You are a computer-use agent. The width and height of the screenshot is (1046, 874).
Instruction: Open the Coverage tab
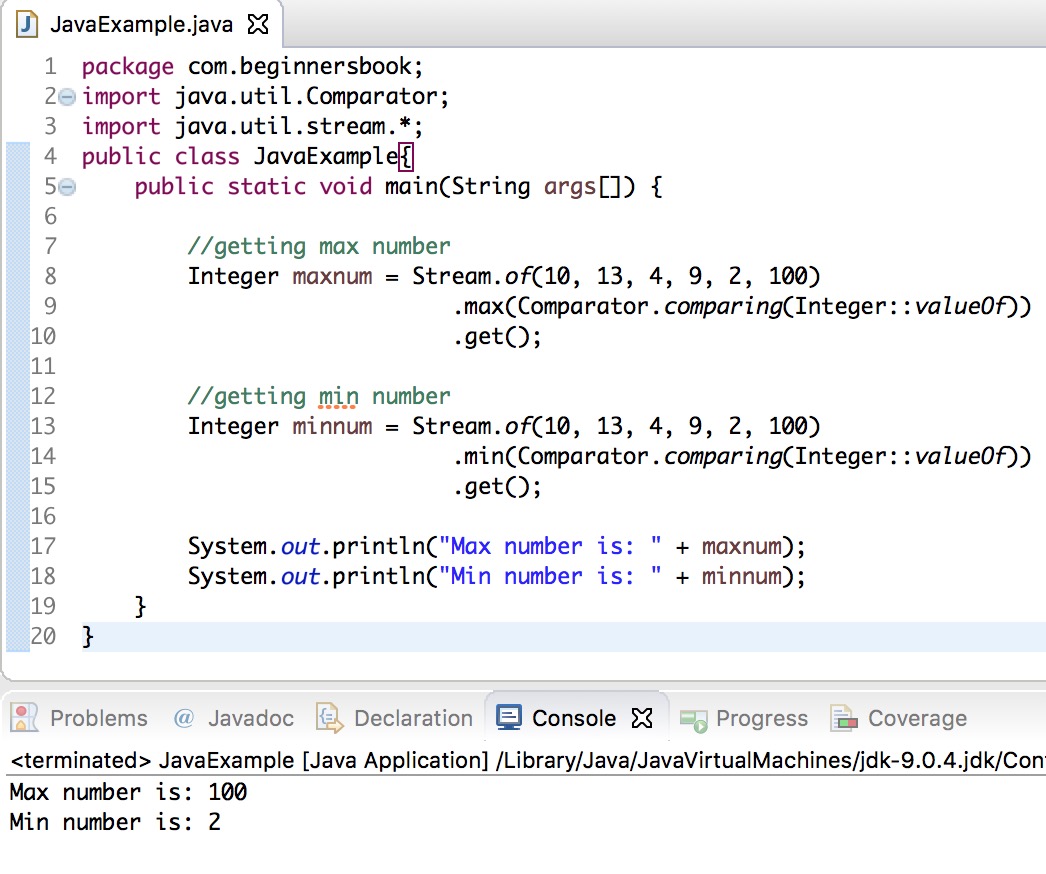[x=920, y=717]
